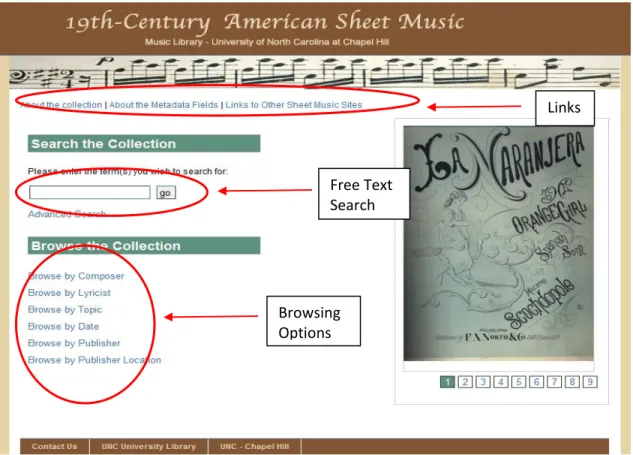Select slideshow page 5

pos(518,382)
